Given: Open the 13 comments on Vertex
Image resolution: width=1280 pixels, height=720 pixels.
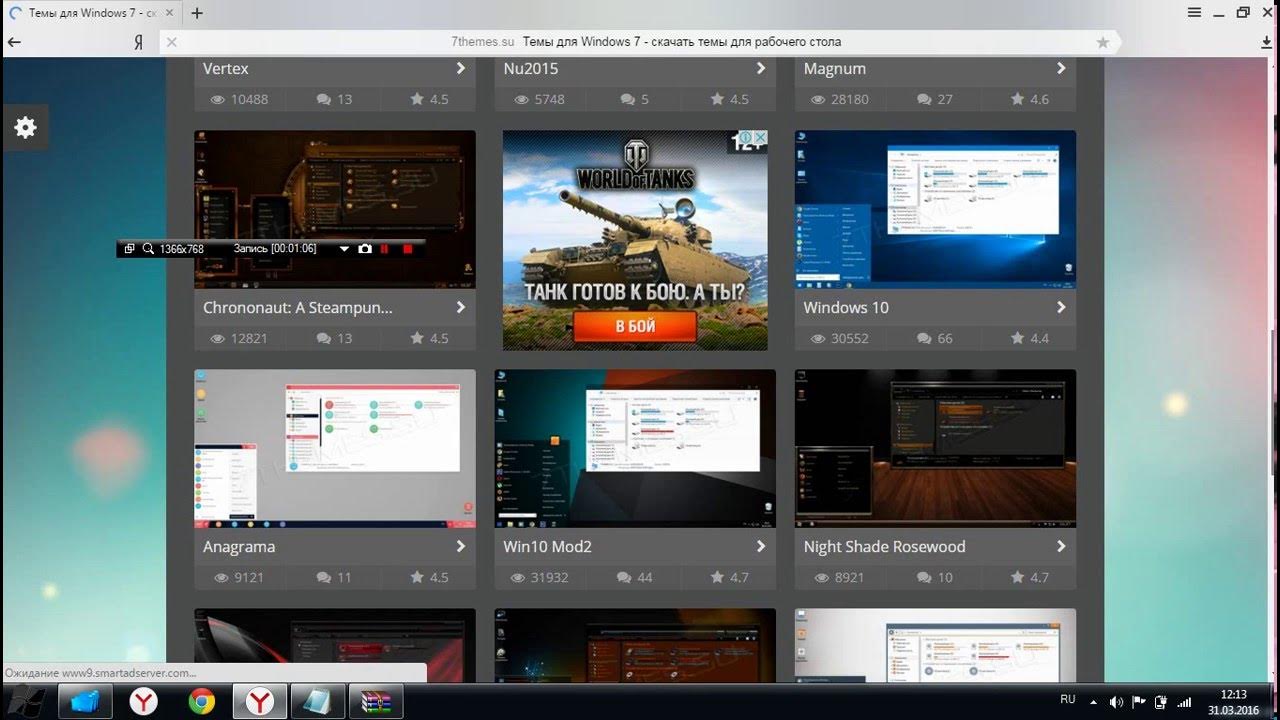Looking at the screenshot, I should (334, 99).
